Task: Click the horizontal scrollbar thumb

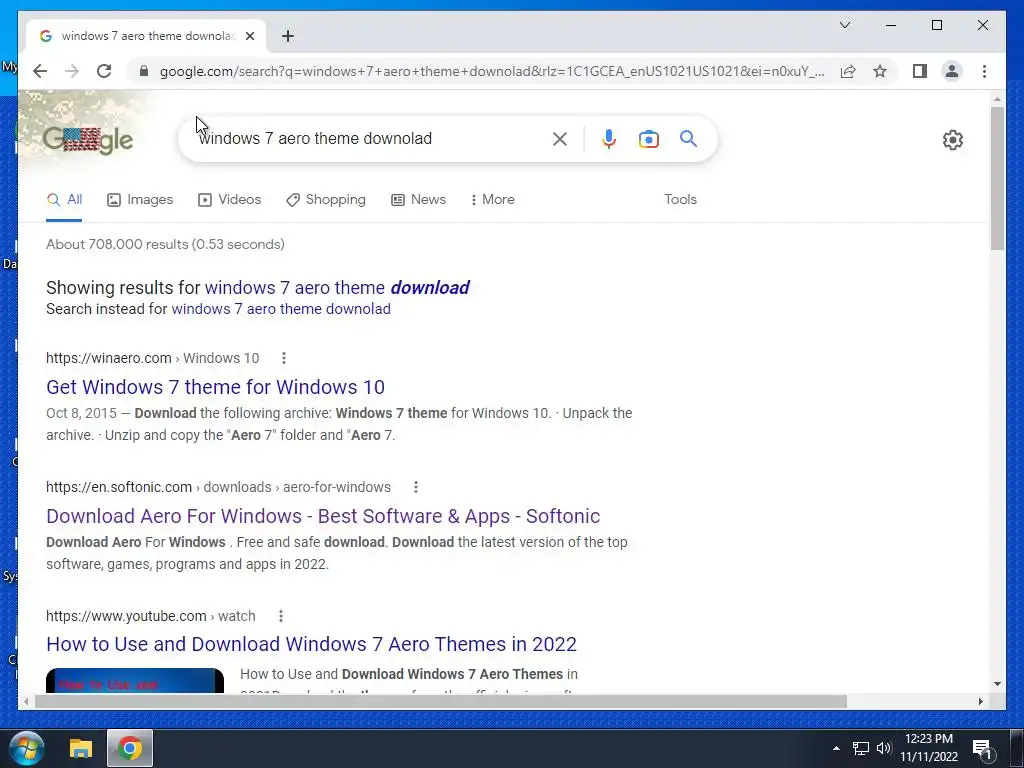Action: click(441, 701)
